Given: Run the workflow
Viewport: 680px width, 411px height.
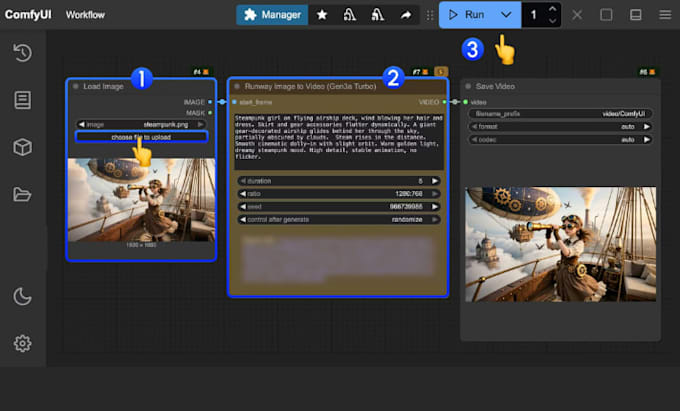Looking at the screenshot, I should point(466,15).
